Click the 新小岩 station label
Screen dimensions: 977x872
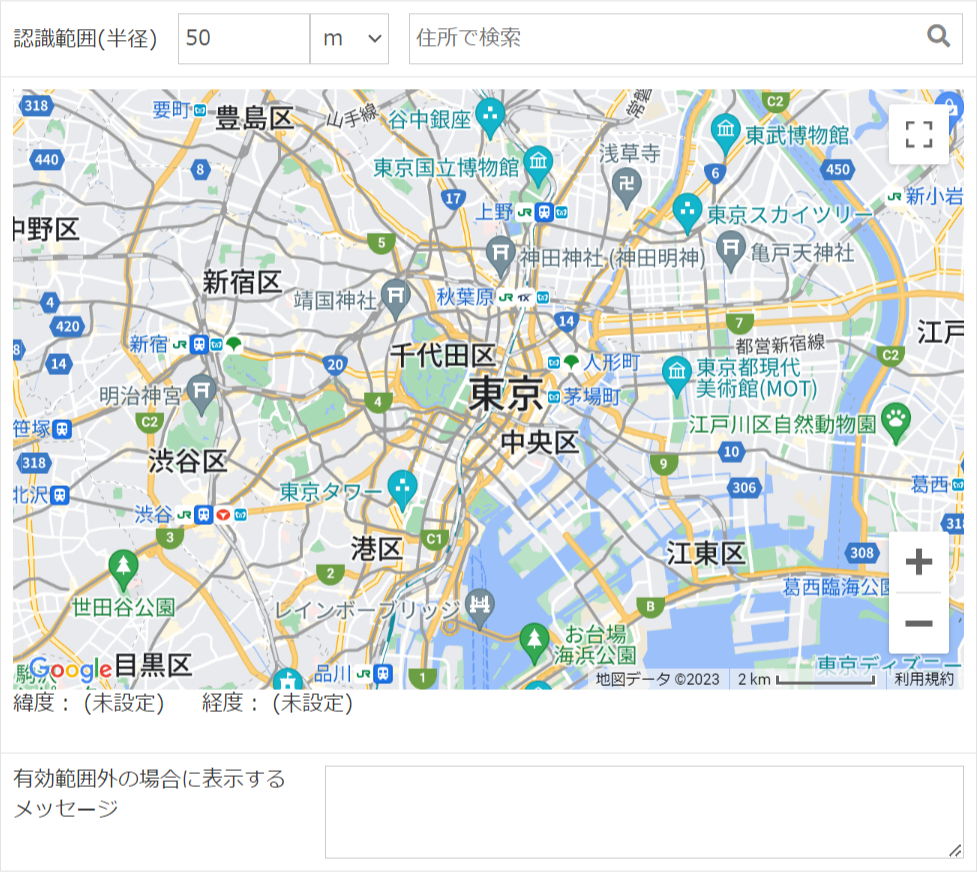[934, 196]
